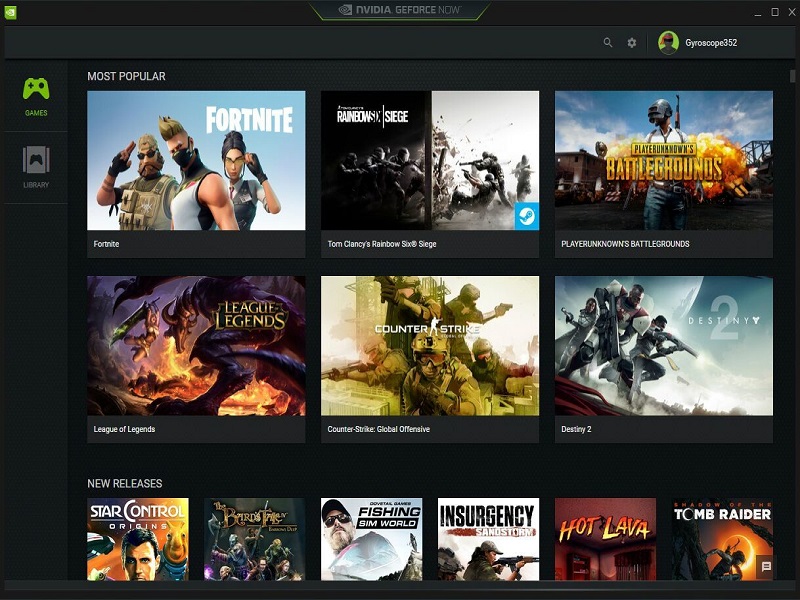Viewport: 800px width, 600px height.
Task: Select the Hot Lava game cover
Action: 606,539
